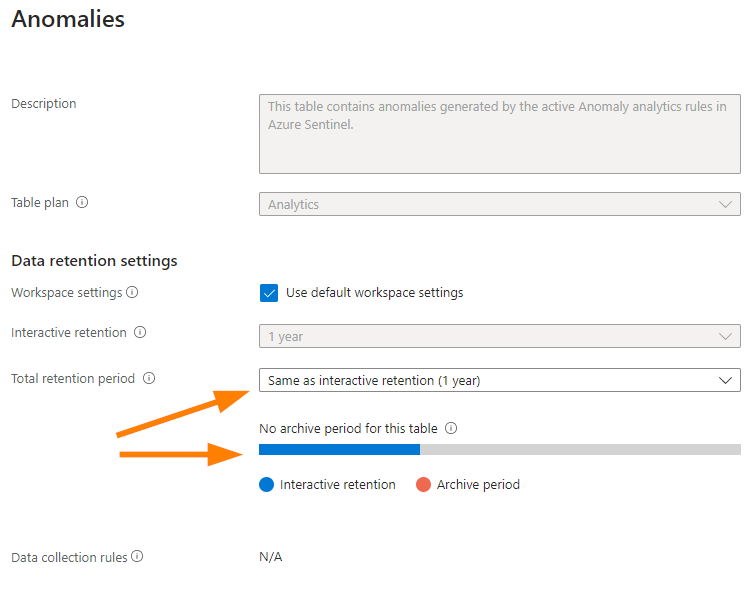Click the Data collection rules info icon
Screen dimensions: 755x589
point(137,556)
